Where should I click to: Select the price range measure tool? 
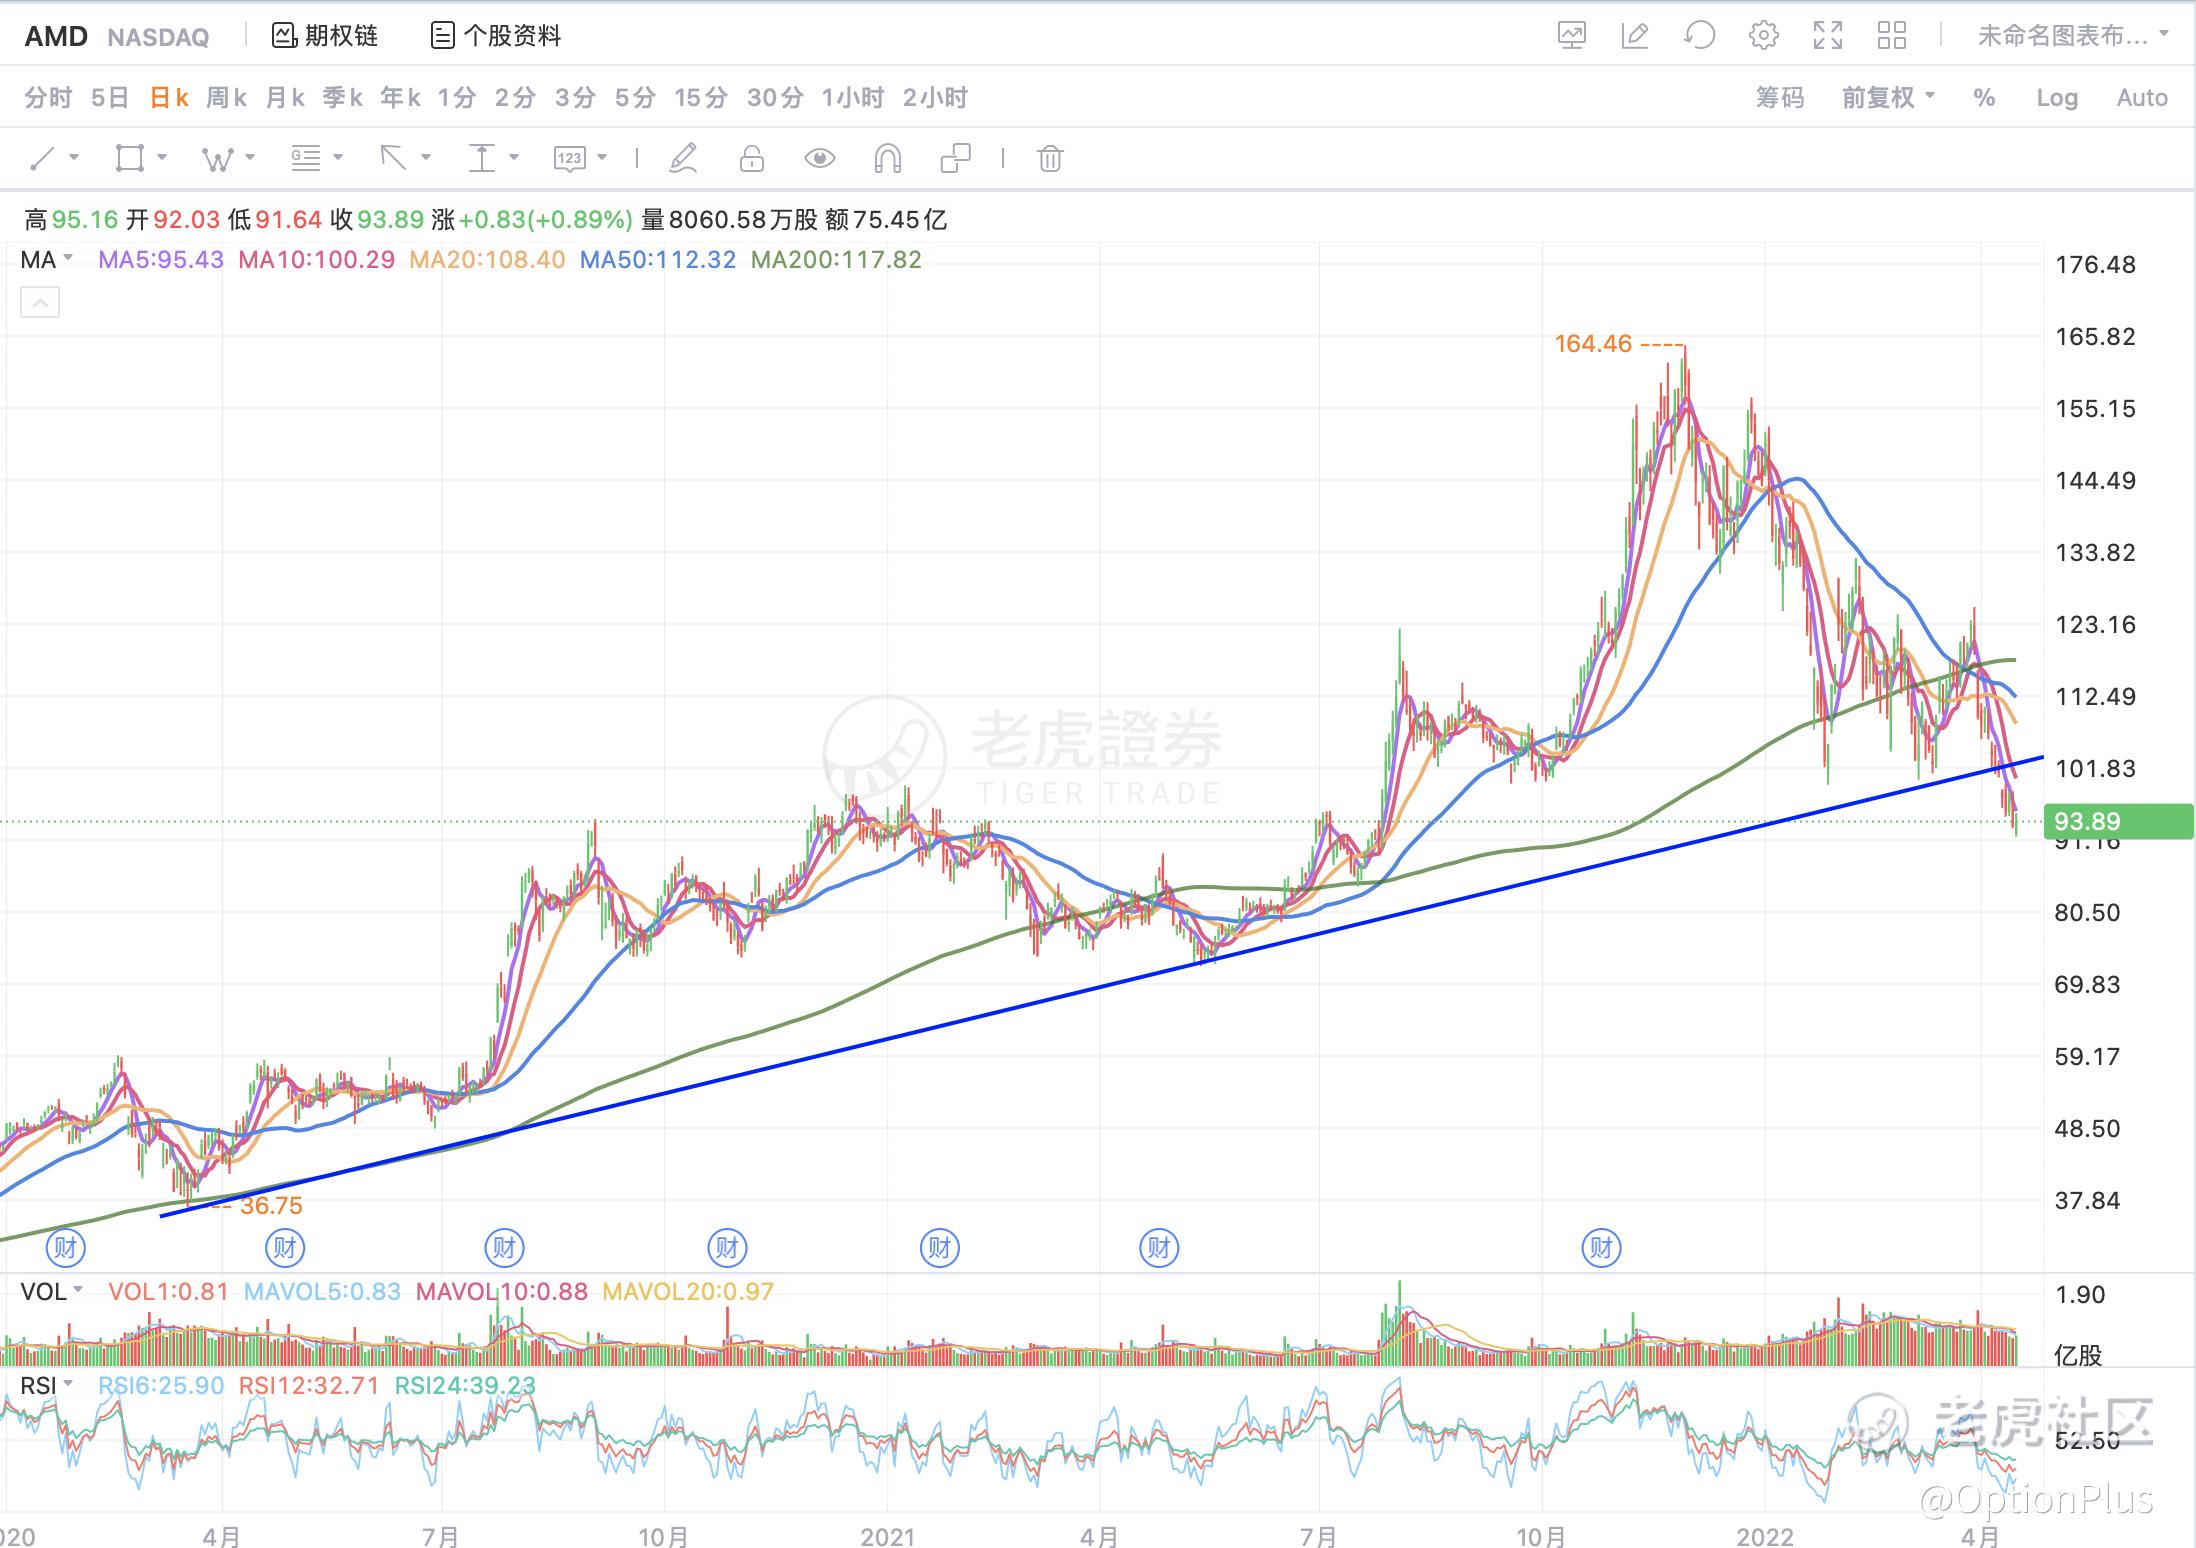pyautogui.click(x=482, y=158)
